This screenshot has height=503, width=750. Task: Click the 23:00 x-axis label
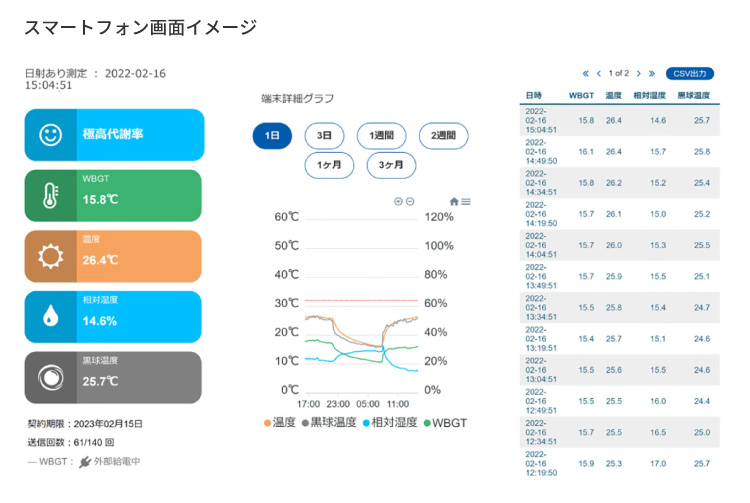[338, 404]
